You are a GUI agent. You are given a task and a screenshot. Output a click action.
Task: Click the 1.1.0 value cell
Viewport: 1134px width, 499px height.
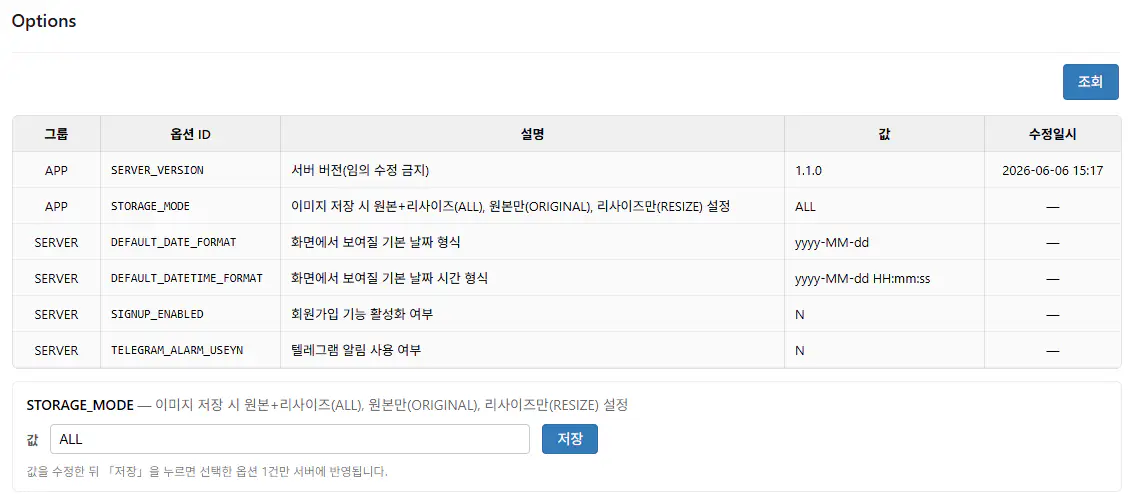coord(884,170)
